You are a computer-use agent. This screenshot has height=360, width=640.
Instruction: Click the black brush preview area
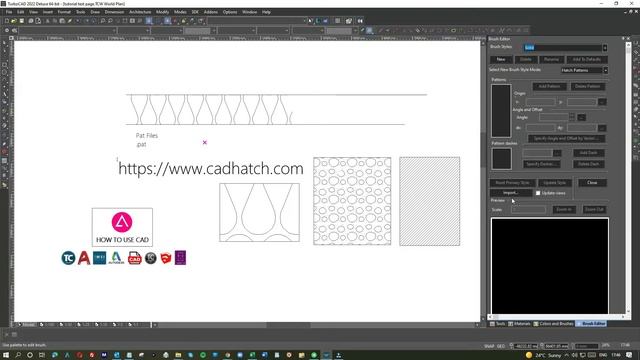pyautogui.click(x=549, y=266)
